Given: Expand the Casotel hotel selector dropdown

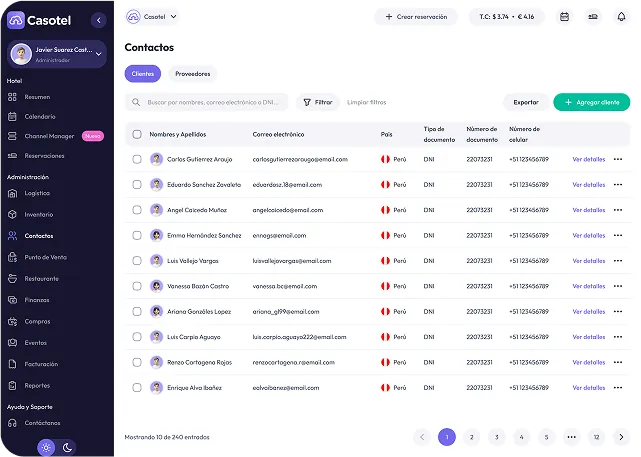Looking at the screenshot, I should (153, 16).
